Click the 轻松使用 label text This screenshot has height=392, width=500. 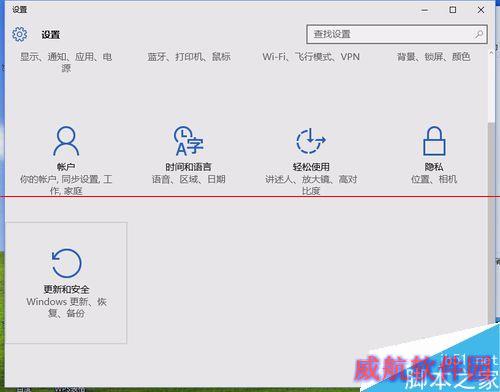click(x=311, y=167)
